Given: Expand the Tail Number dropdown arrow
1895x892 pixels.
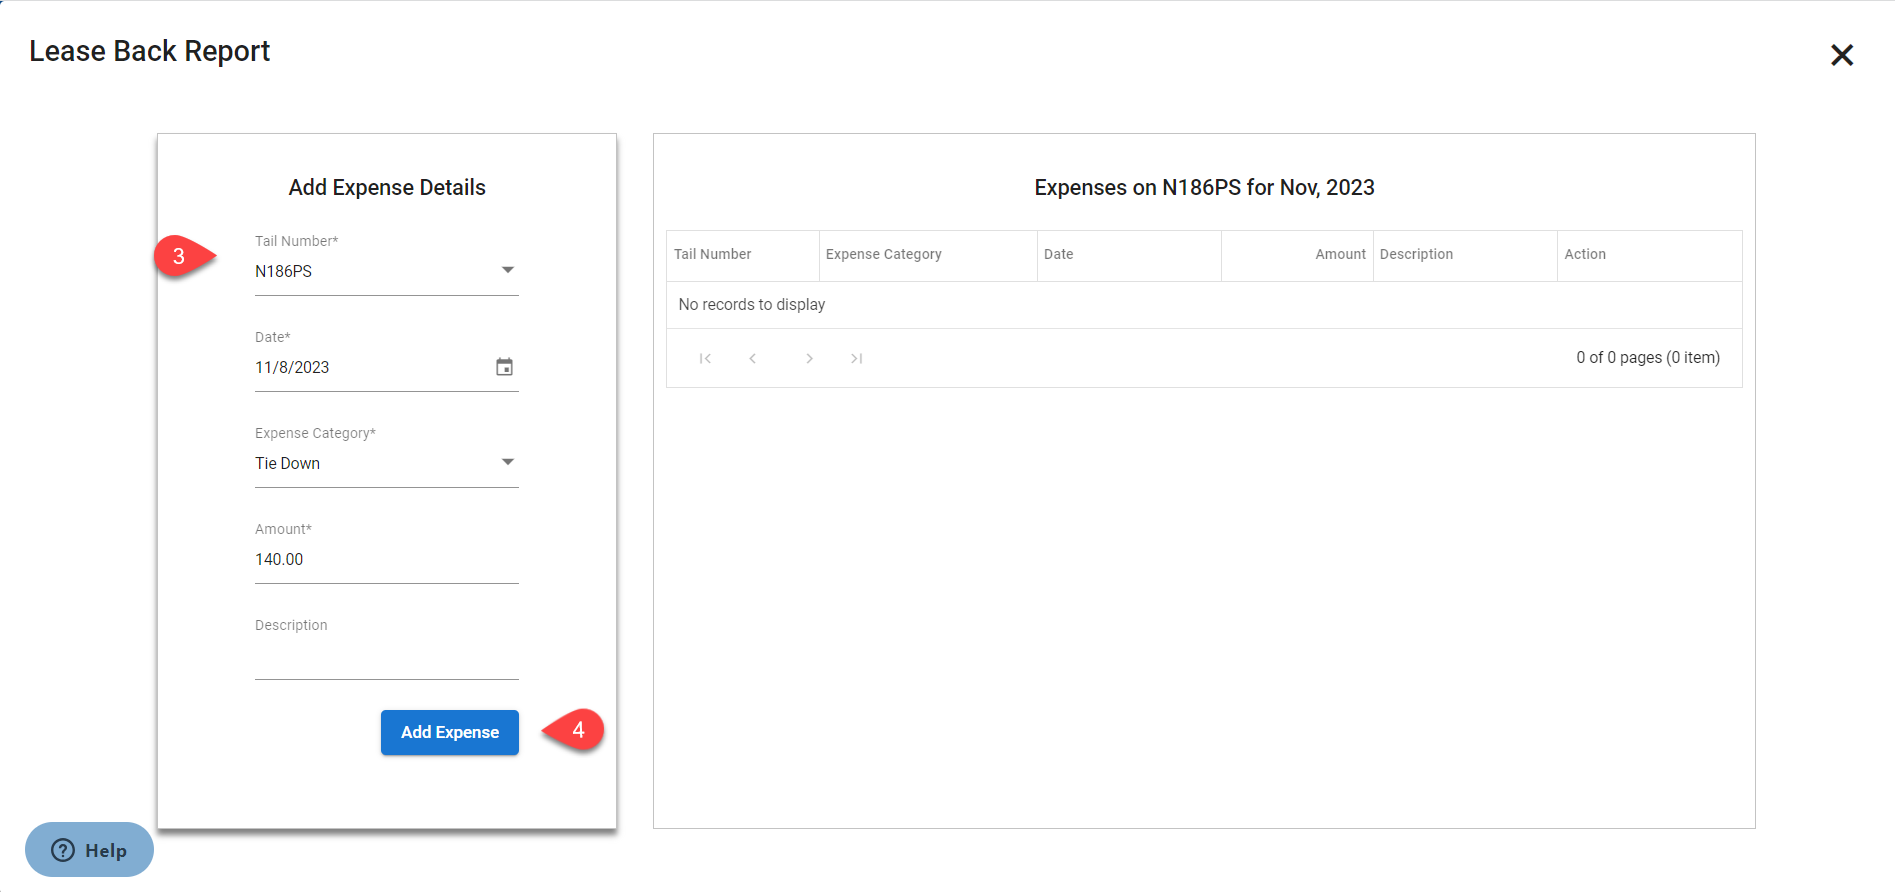Looking at the screenshot, I should 507,270.
